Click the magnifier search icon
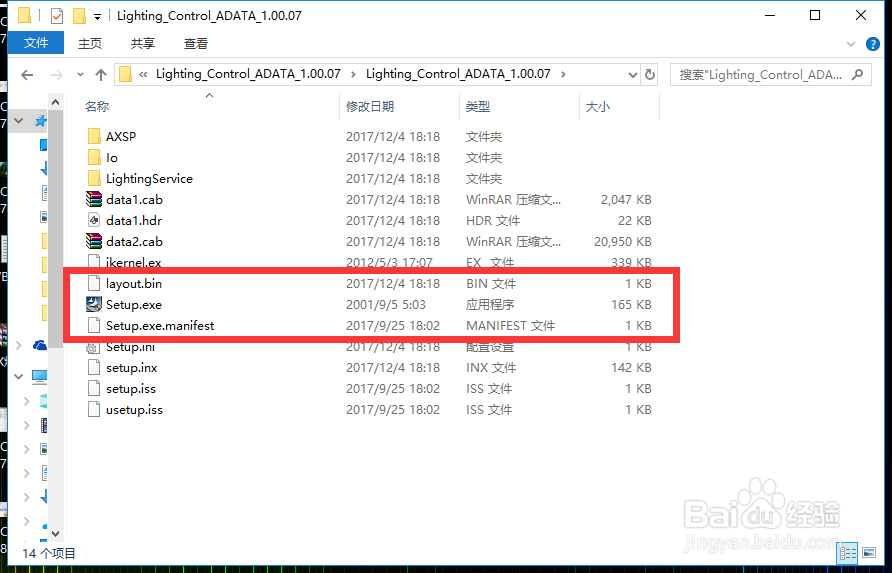The image size is (892, 573). pyautogui.click(x=857, y=75)
